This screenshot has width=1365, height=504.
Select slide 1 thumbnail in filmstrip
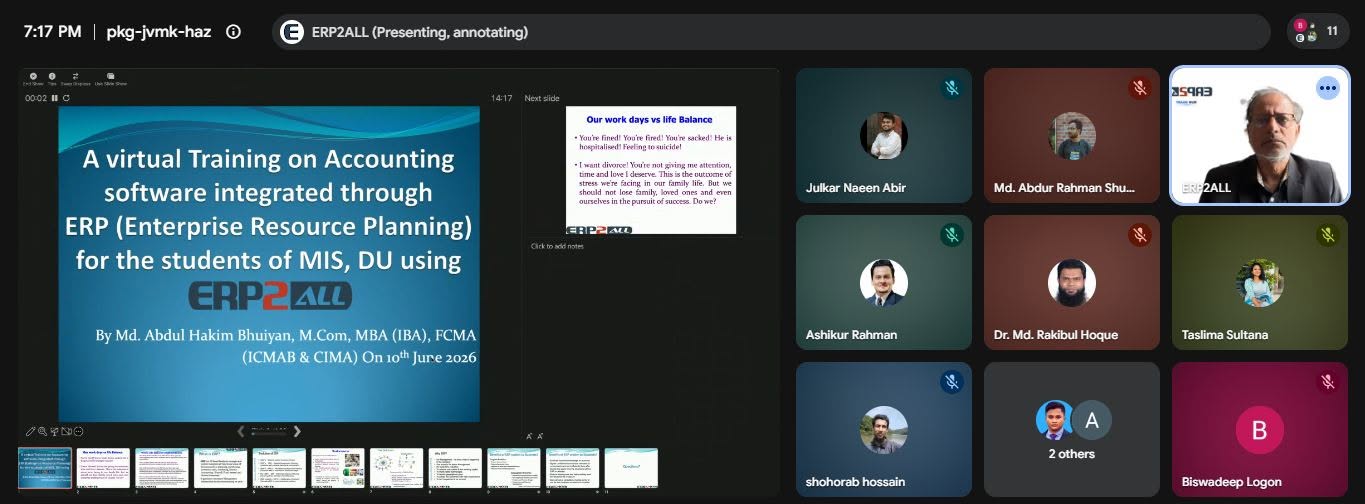point(45,468)
